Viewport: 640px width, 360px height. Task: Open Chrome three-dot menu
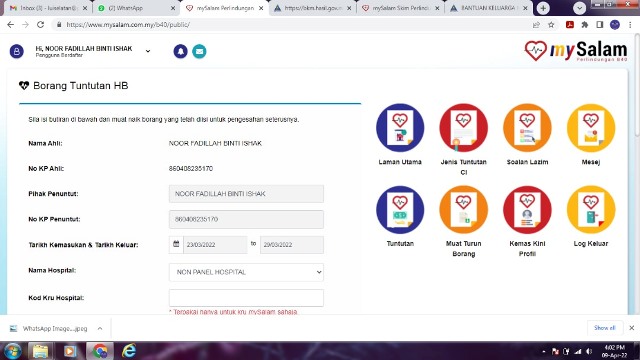630,25
